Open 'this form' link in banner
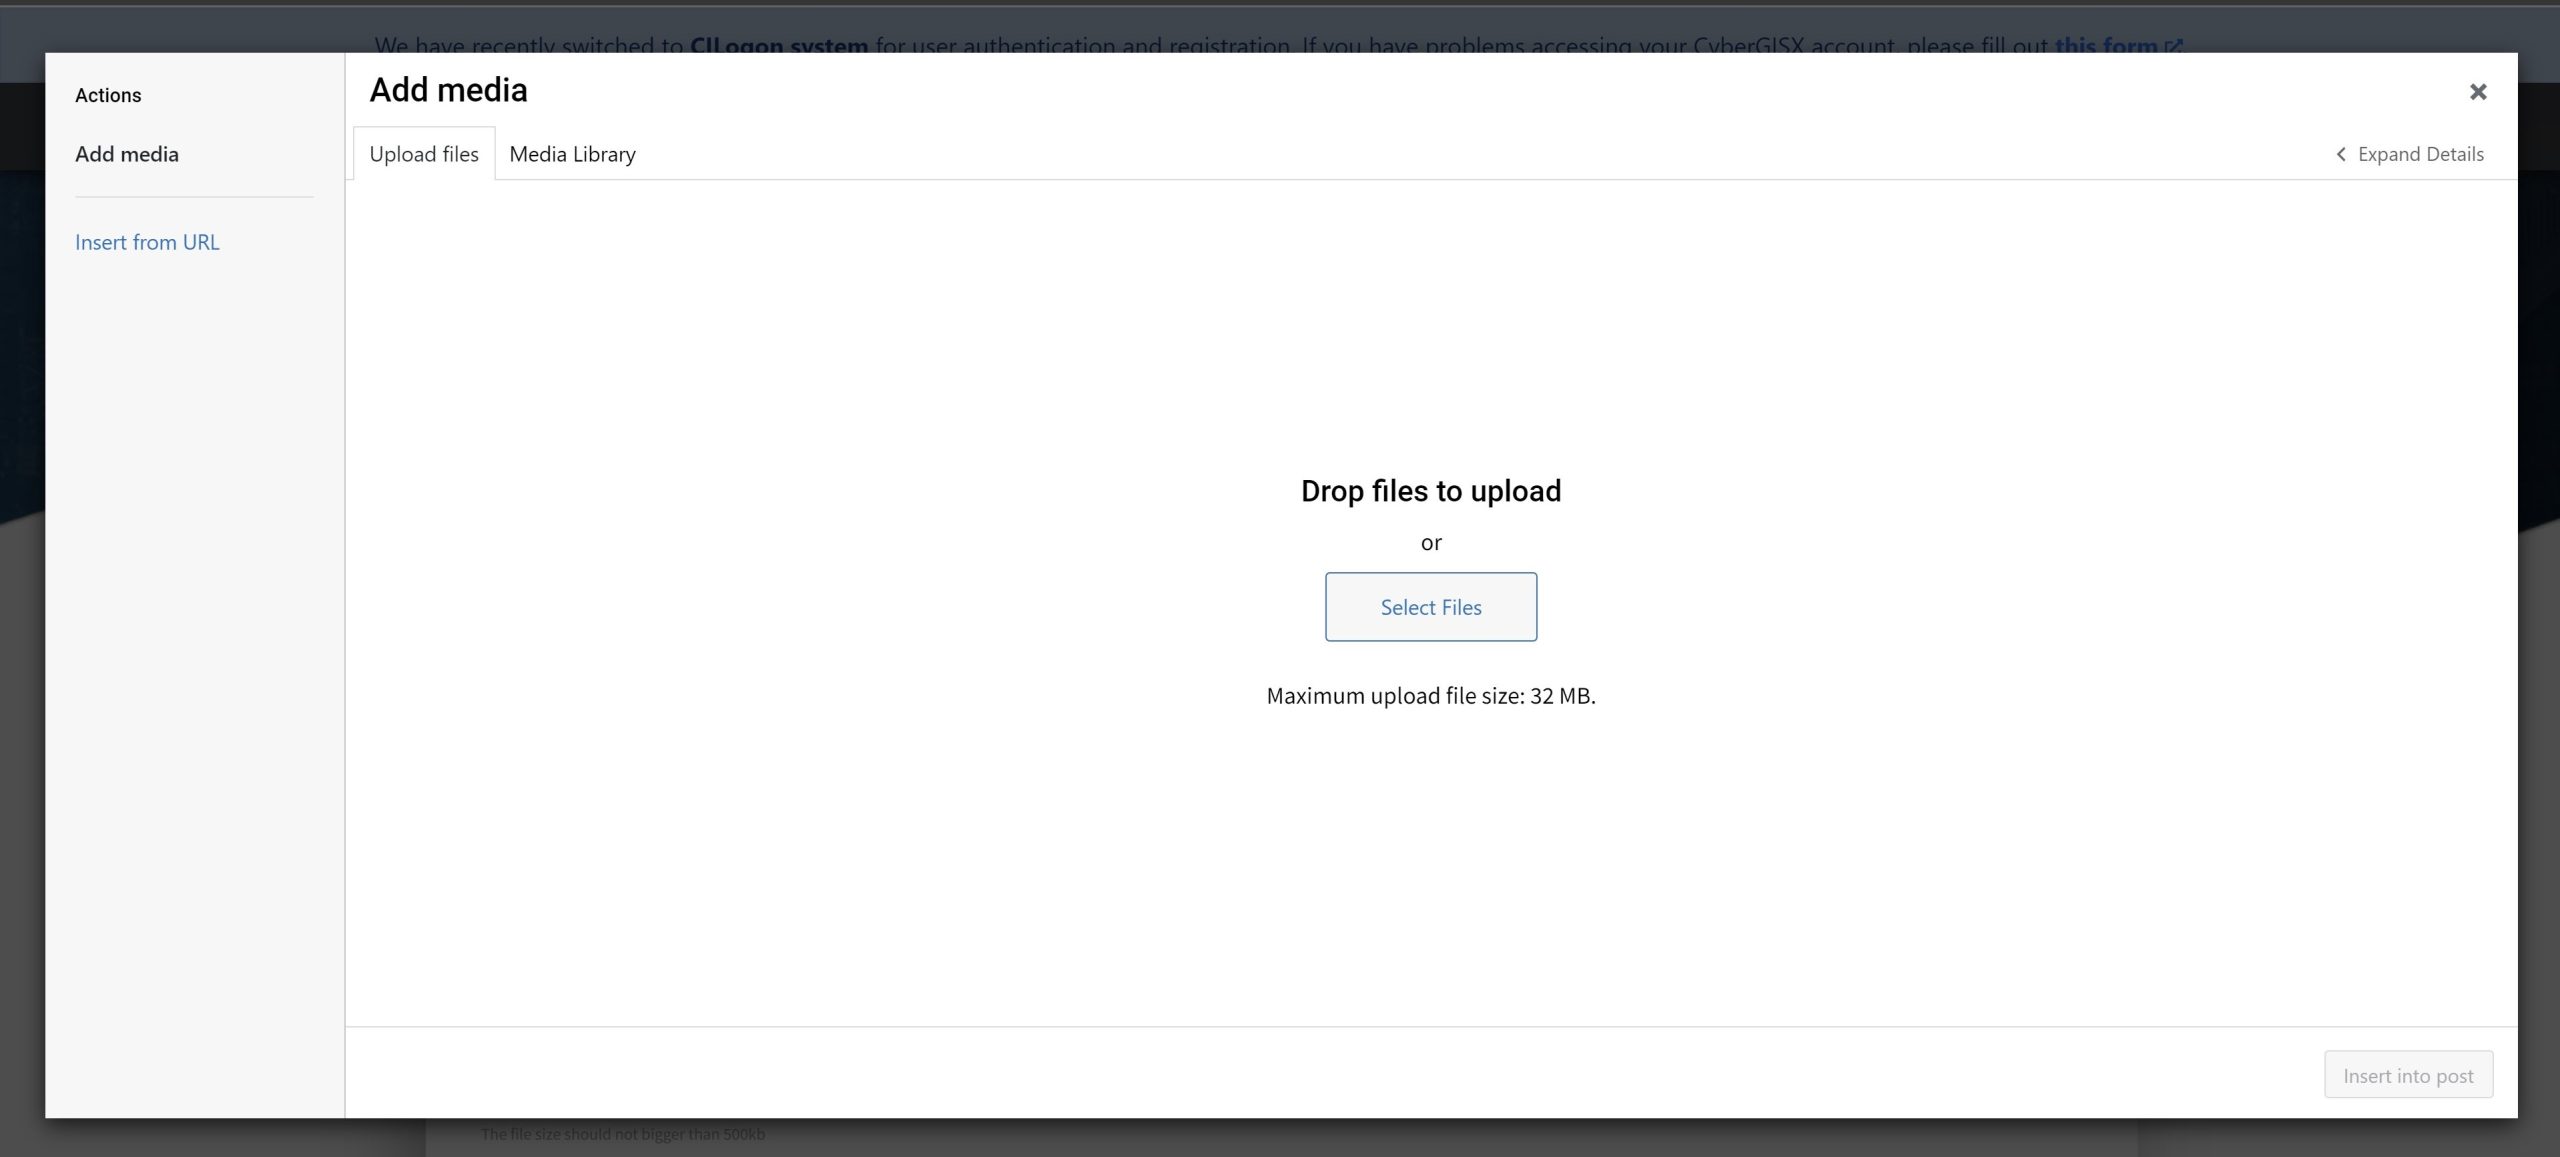2560x1157 pixels. coord(2117,45)
